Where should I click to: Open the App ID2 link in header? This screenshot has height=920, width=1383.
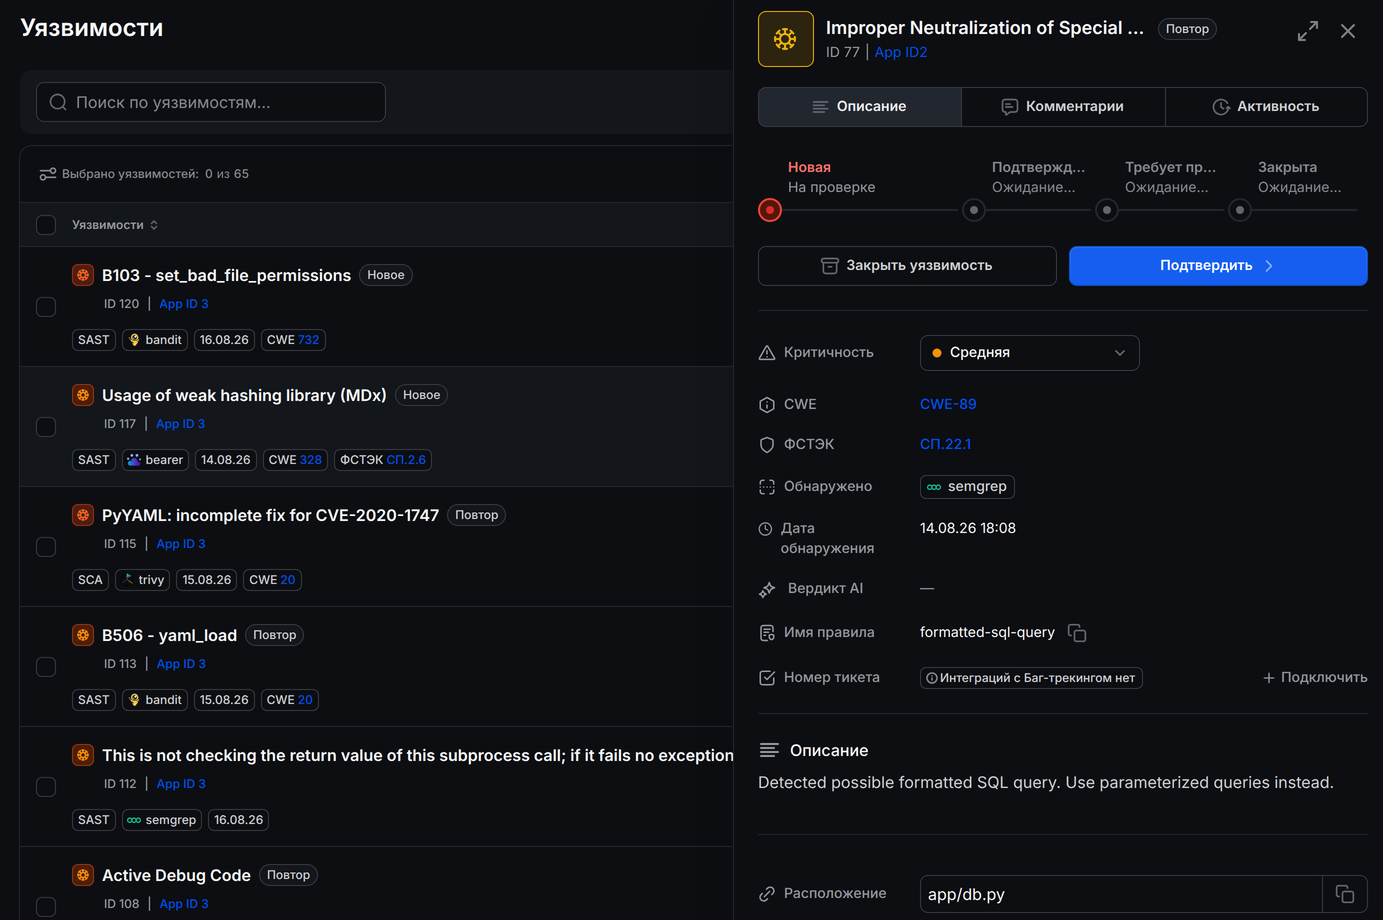[x=901, y=53]
